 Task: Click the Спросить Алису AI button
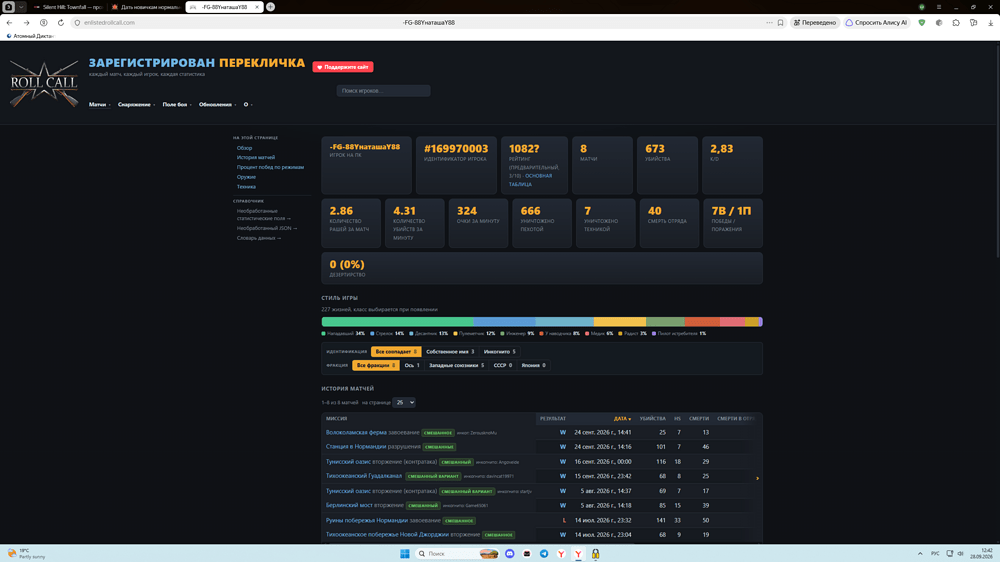coord(876,22)
